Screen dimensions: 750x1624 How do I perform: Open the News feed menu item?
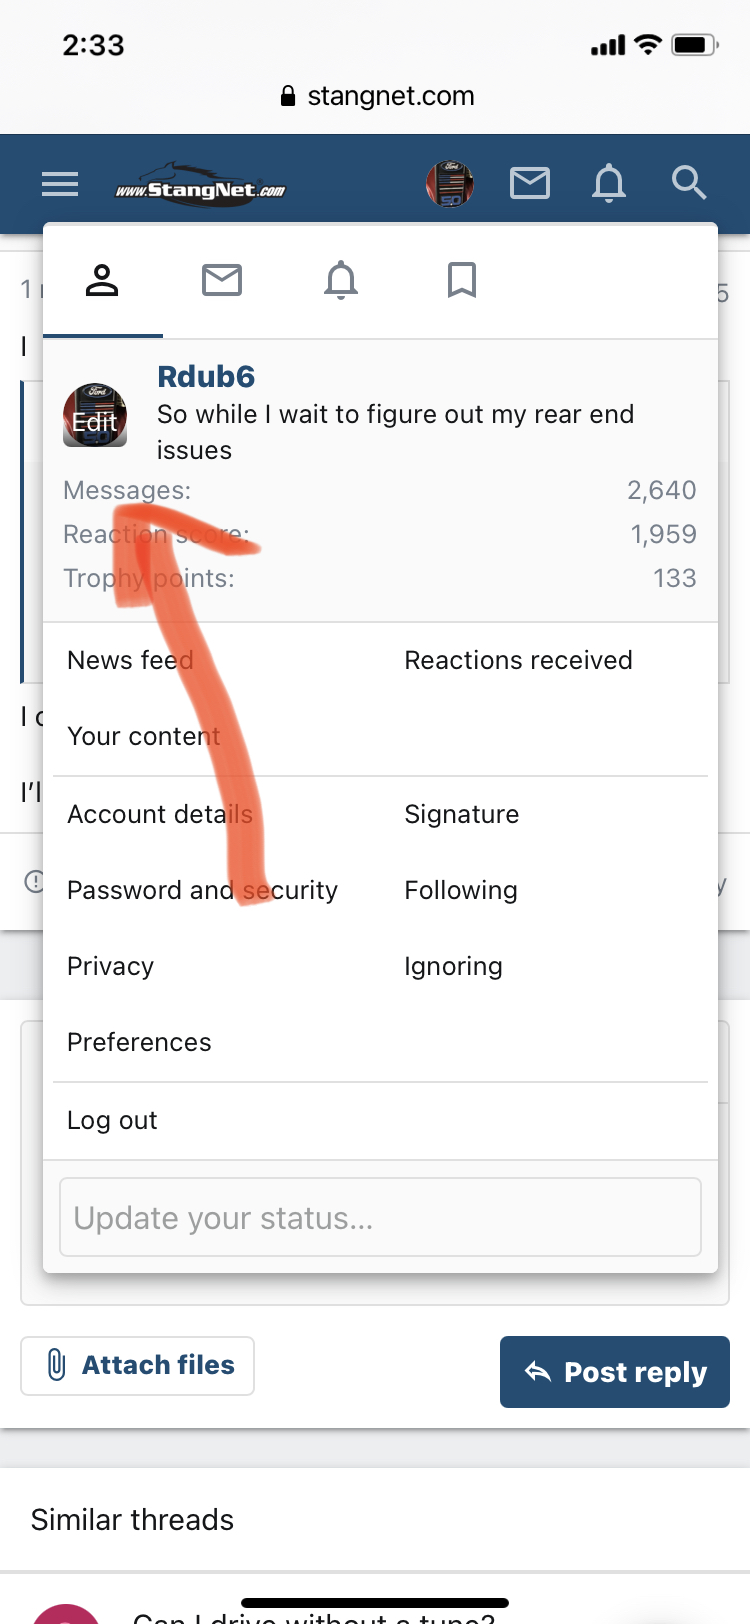[x=130, y=660]
